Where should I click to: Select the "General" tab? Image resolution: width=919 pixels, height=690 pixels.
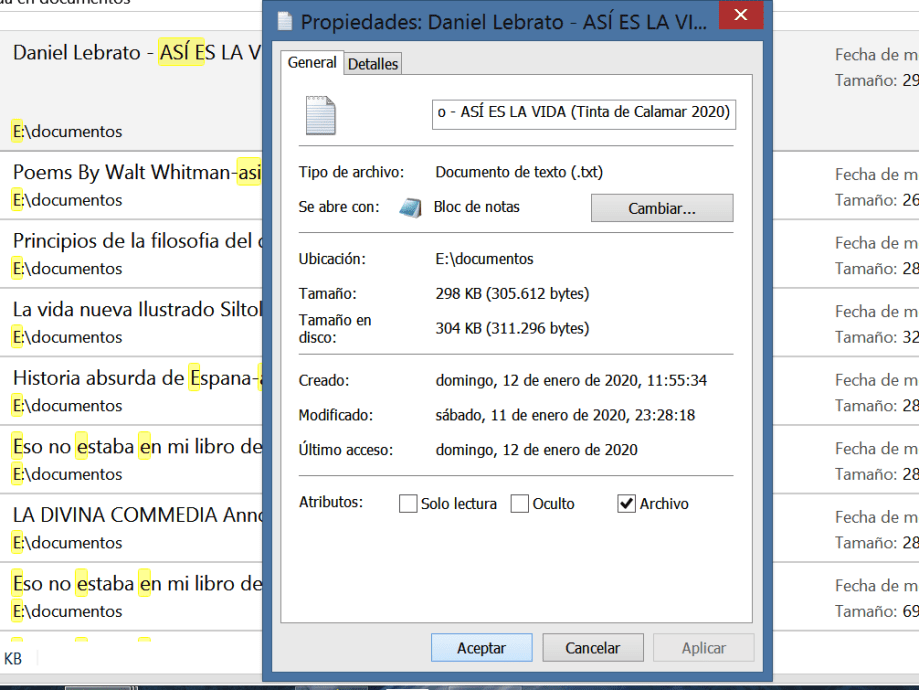pyautogui.click(x=312, y=62)
